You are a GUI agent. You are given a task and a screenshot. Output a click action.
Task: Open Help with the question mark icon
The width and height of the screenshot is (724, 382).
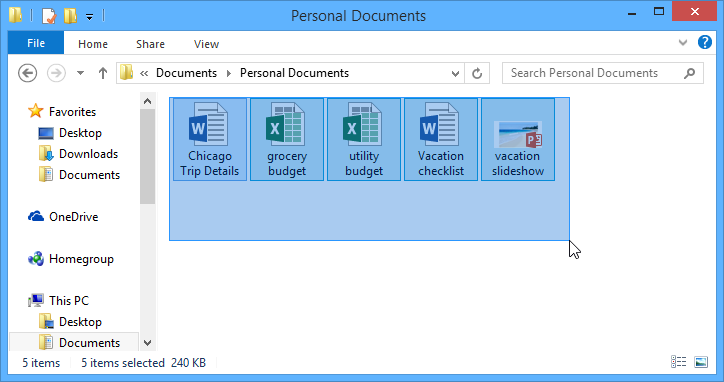704,42
